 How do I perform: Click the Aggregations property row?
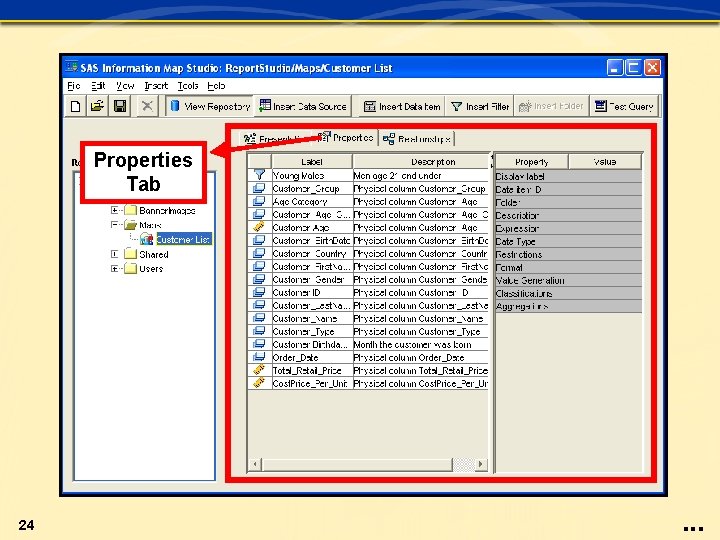click(568, 306)
